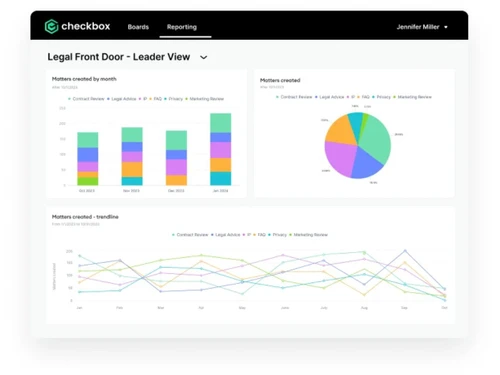Open the Boards tab
This screenshot has width=500, height=375.
point(138,27)
